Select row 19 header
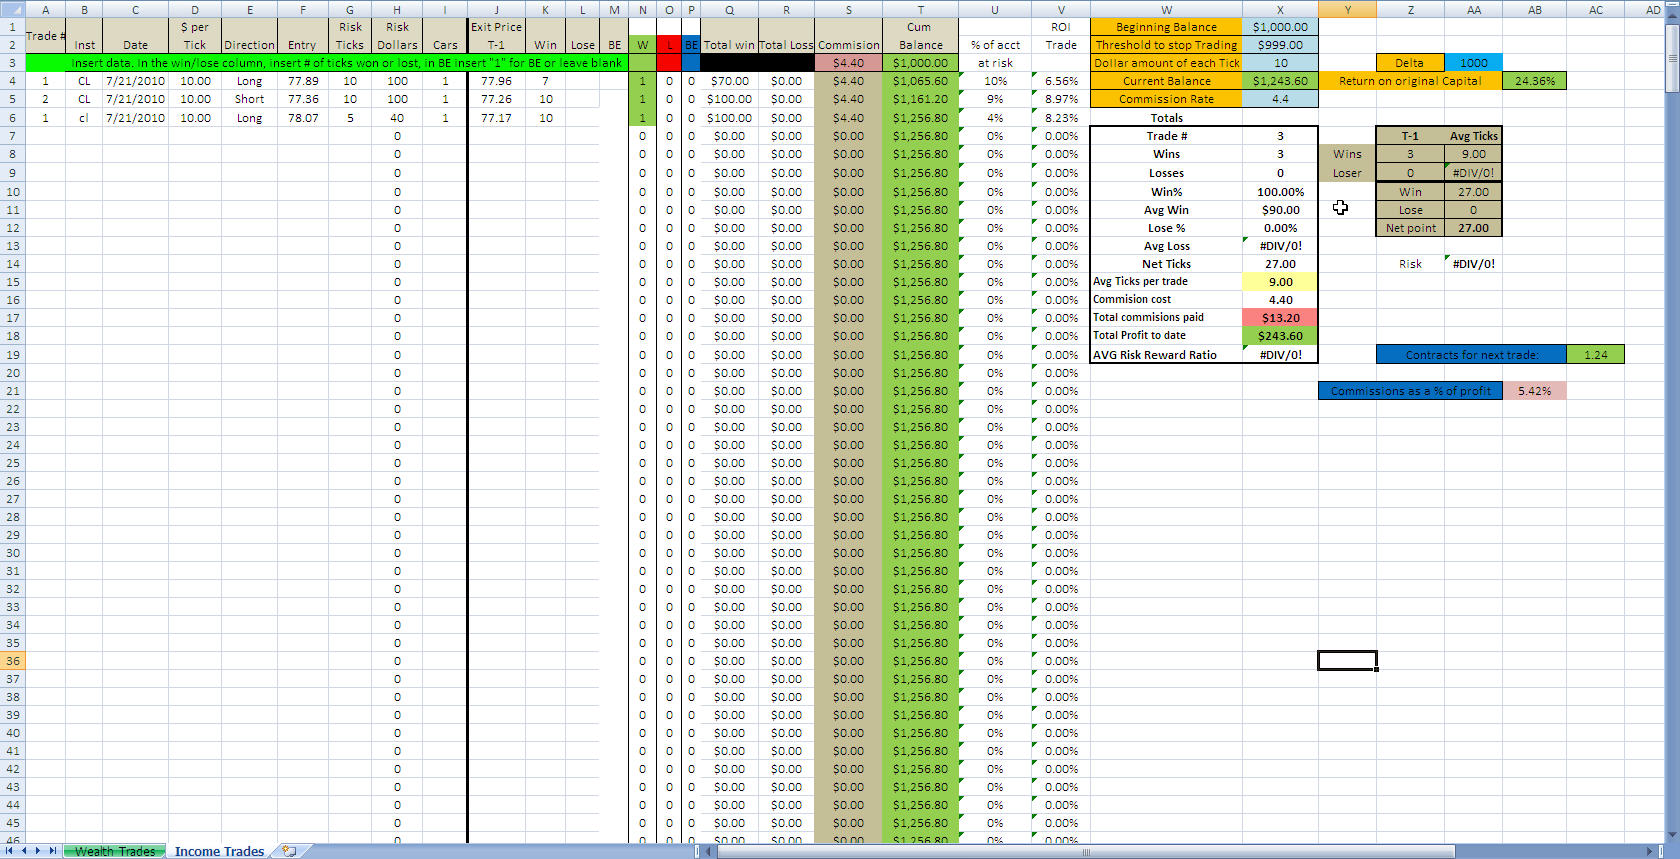Image resolution: width=1680 pixels, height=859 pixels. pos(12,354)
